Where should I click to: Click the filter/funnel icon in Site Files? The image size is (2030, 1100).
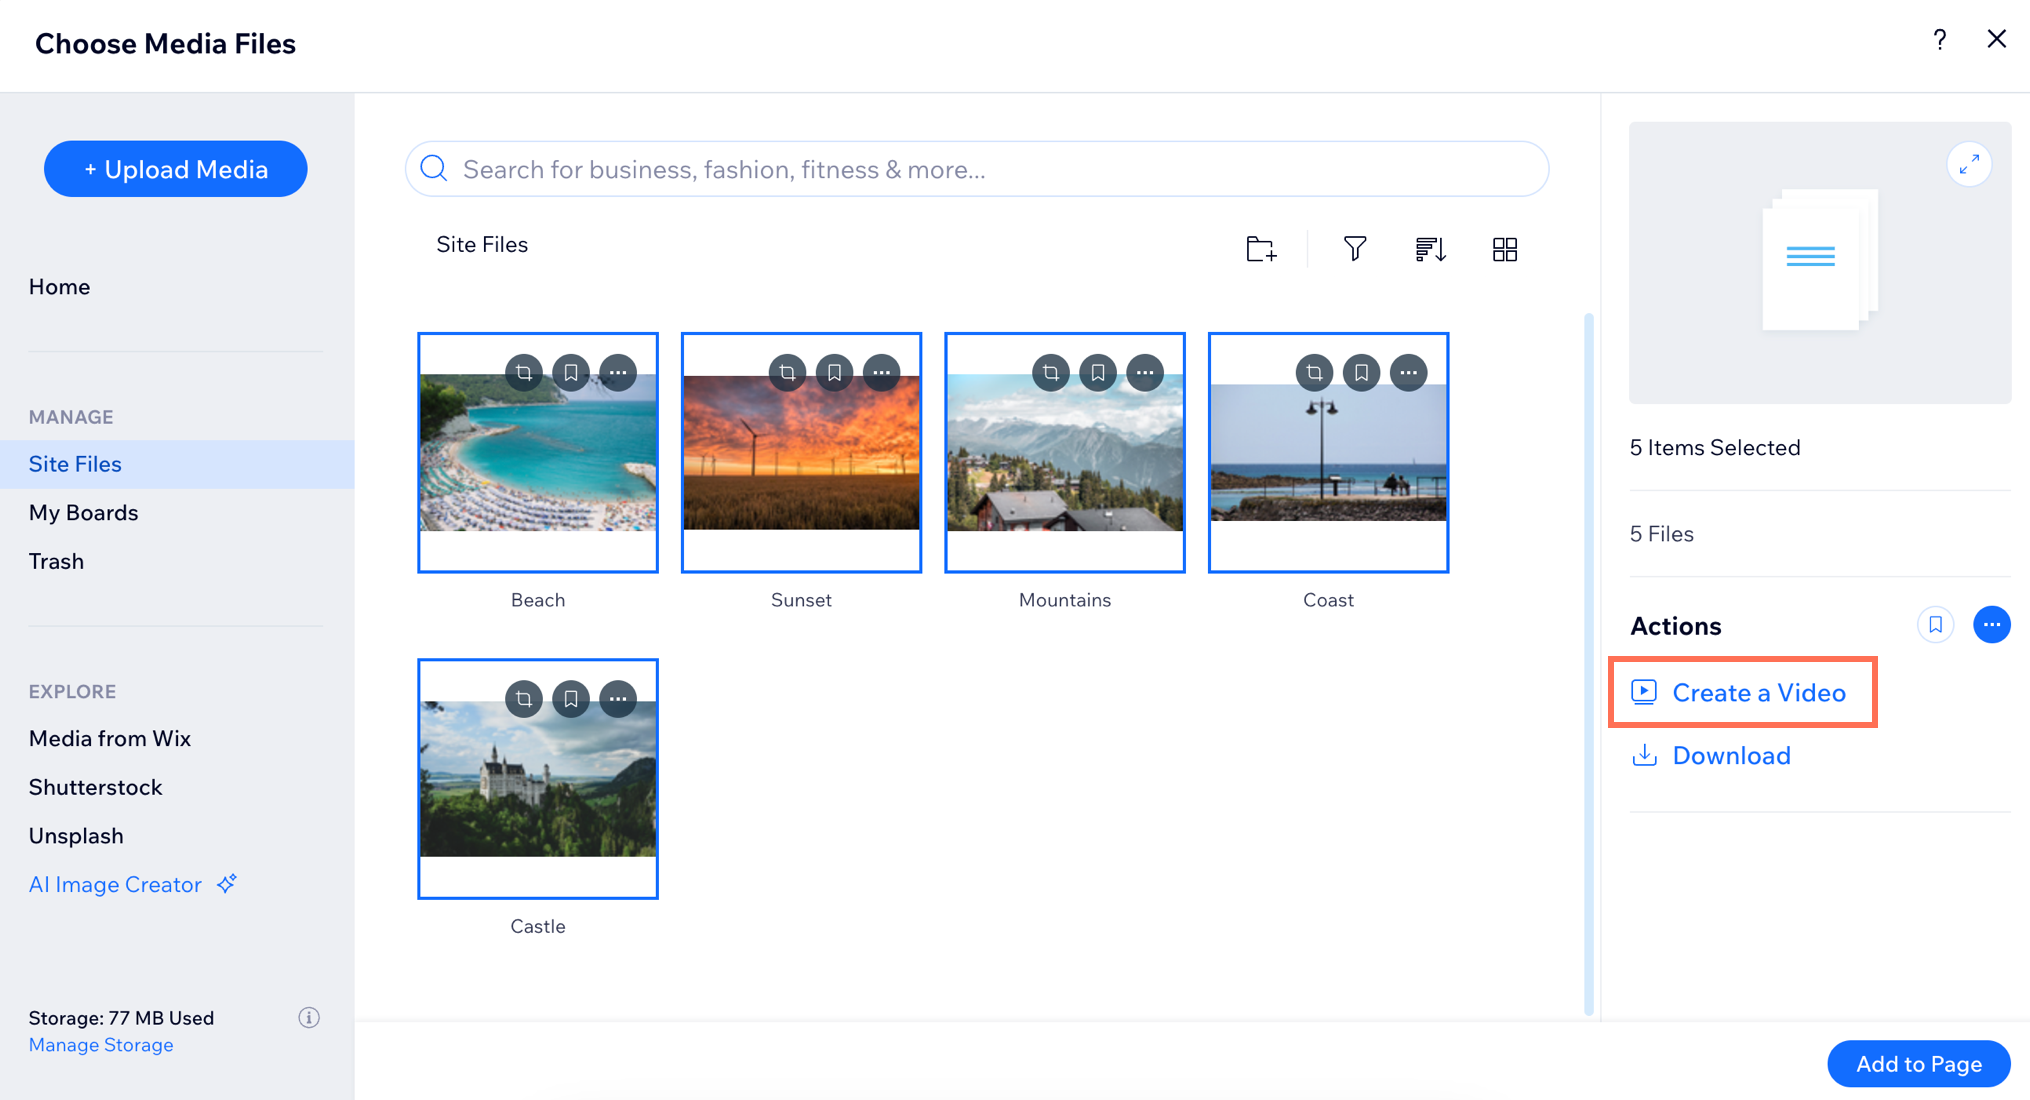[x=1356, y=247]
